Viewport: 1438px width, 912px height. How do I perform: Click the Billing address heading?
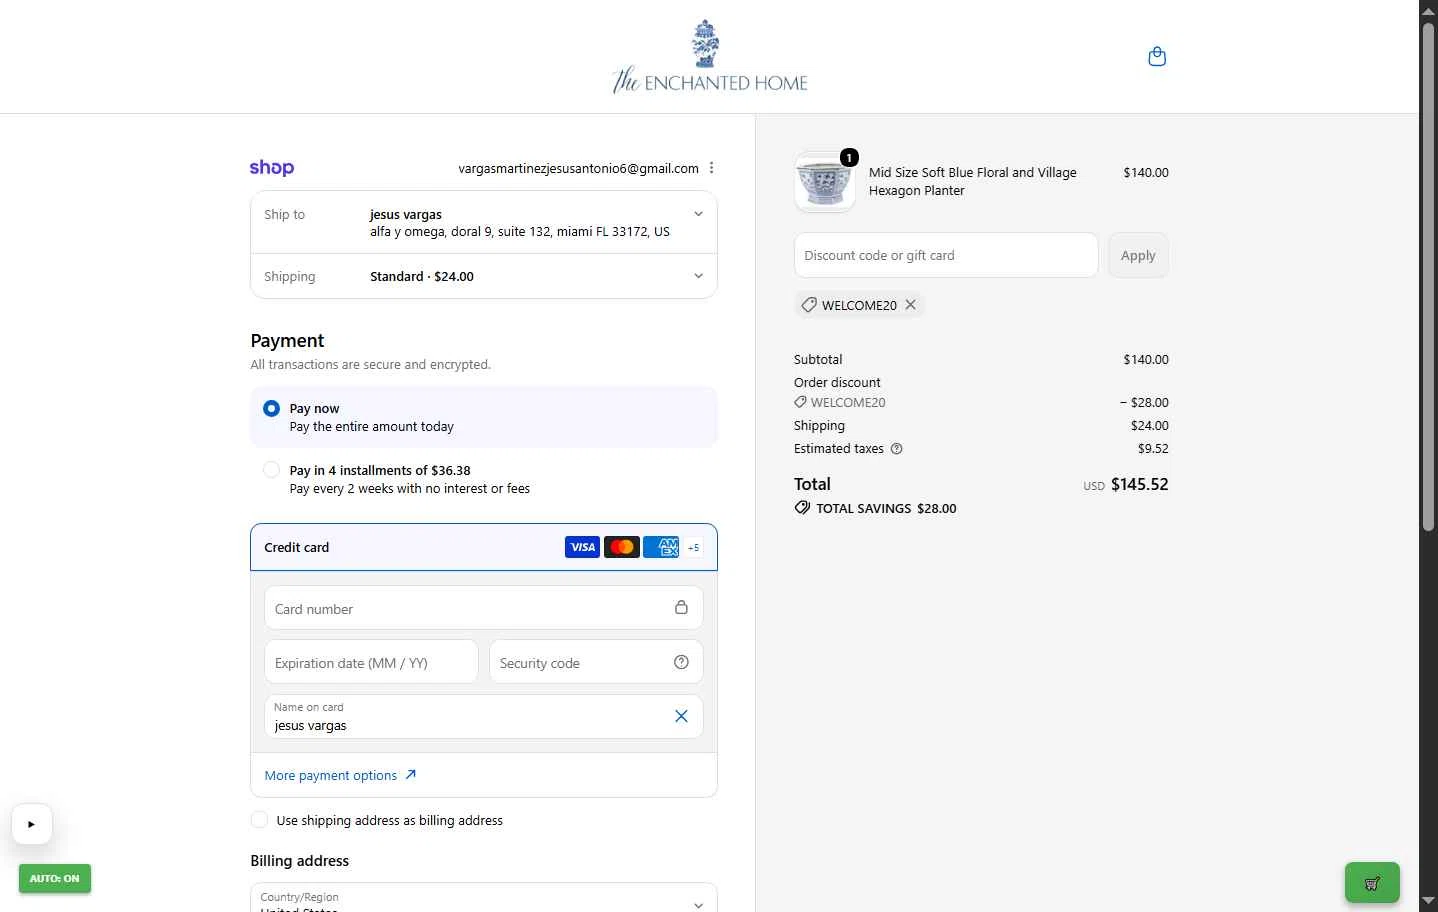pos(300,861)
